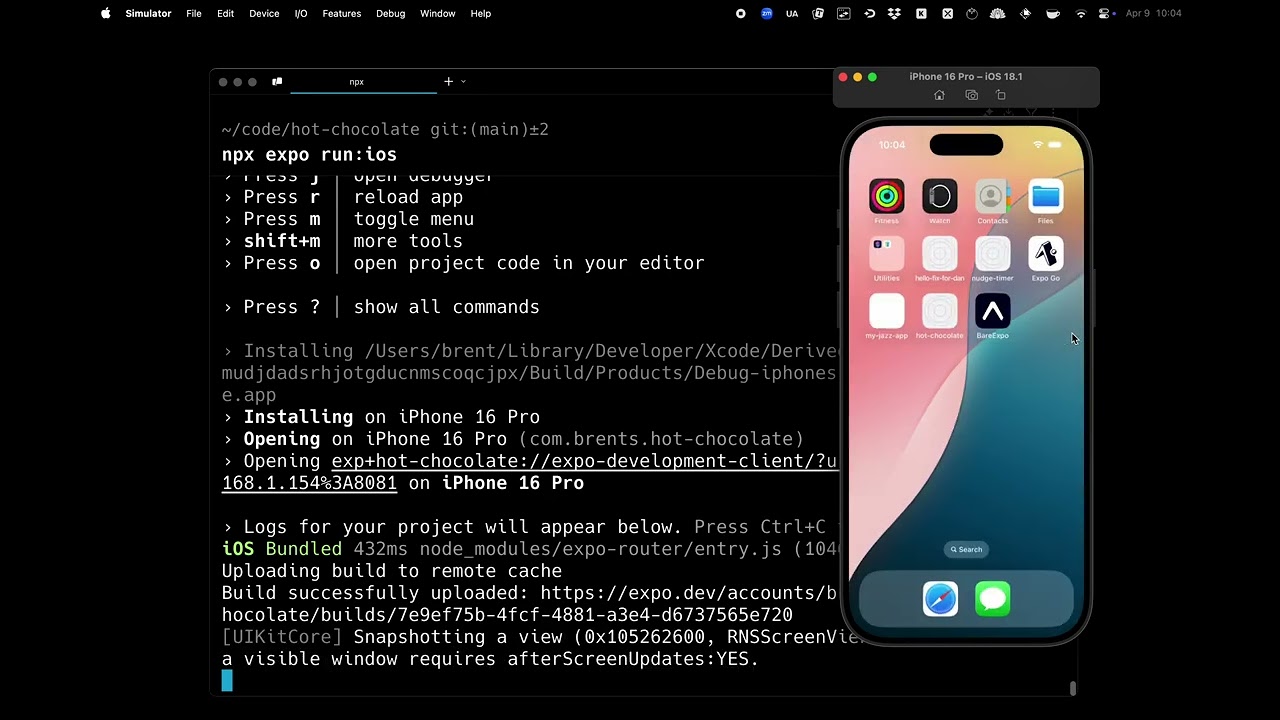Click the 'open project code in your editor' text

coord(529,263)
